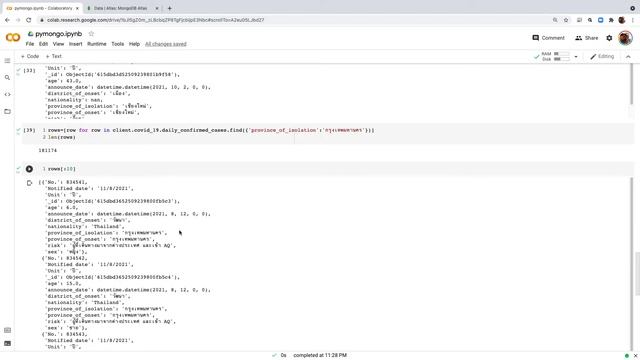Close the MongoDB Atlas browser tab
The height and width of the screenshot is (360, 640).
157,8
